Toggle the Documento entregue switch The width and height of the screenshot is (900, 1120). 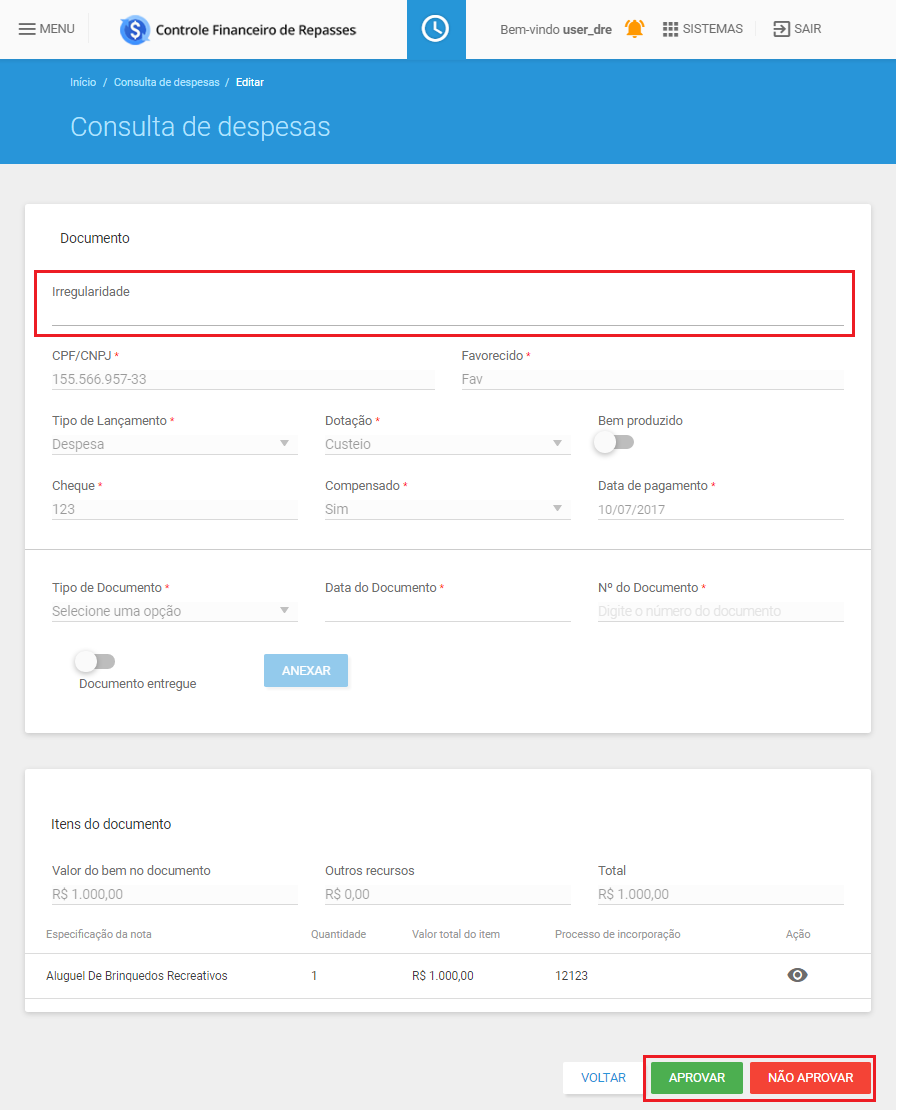[x=95, y=662]
